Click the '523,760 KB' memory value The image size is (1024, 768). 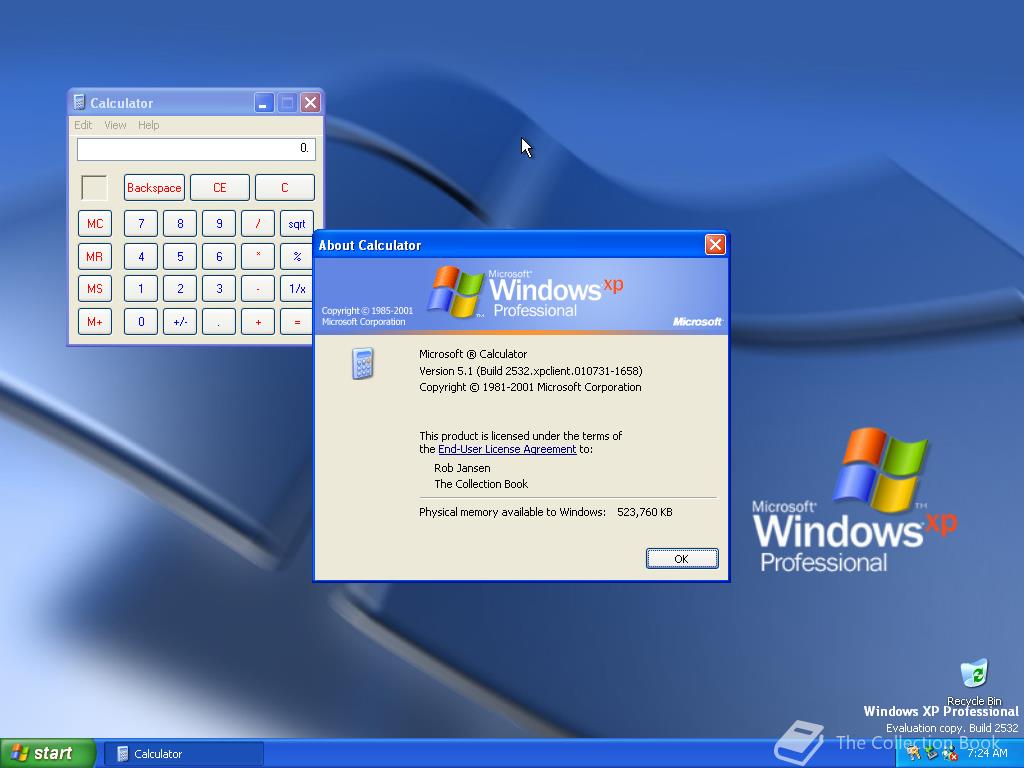(x=645, y=512)
